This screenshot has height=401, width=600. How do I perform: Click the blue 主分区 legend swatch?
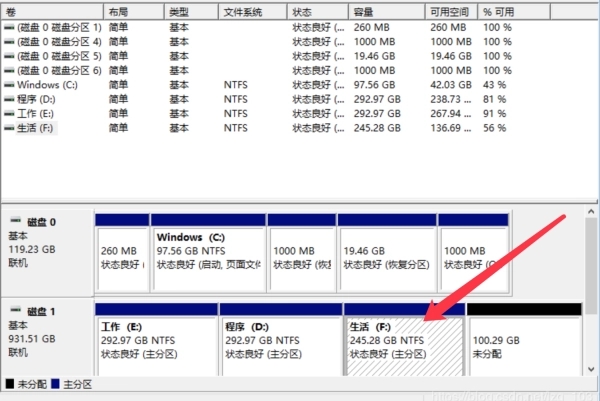(x=57, y=384)
